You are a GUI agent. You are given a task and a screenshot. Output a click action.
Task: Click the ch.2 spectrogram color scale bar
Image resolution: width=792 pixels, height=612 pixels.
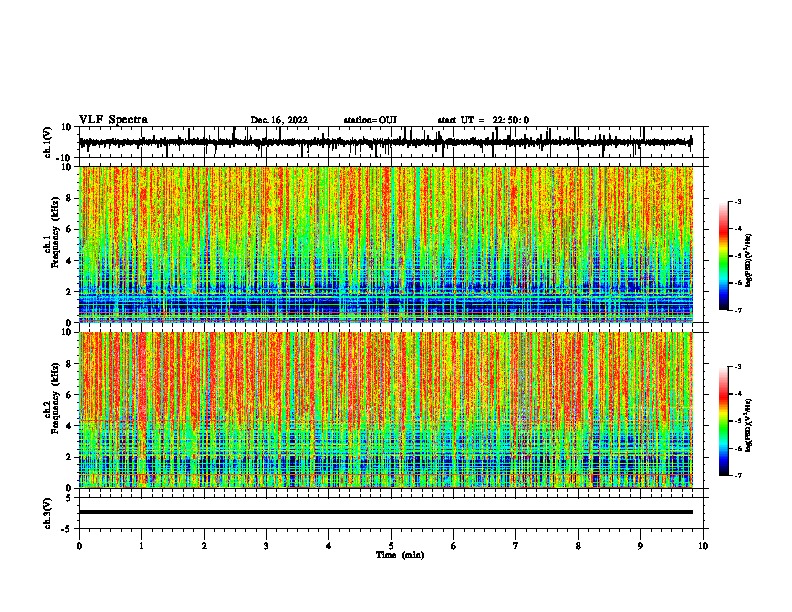(x=723, y=421)
